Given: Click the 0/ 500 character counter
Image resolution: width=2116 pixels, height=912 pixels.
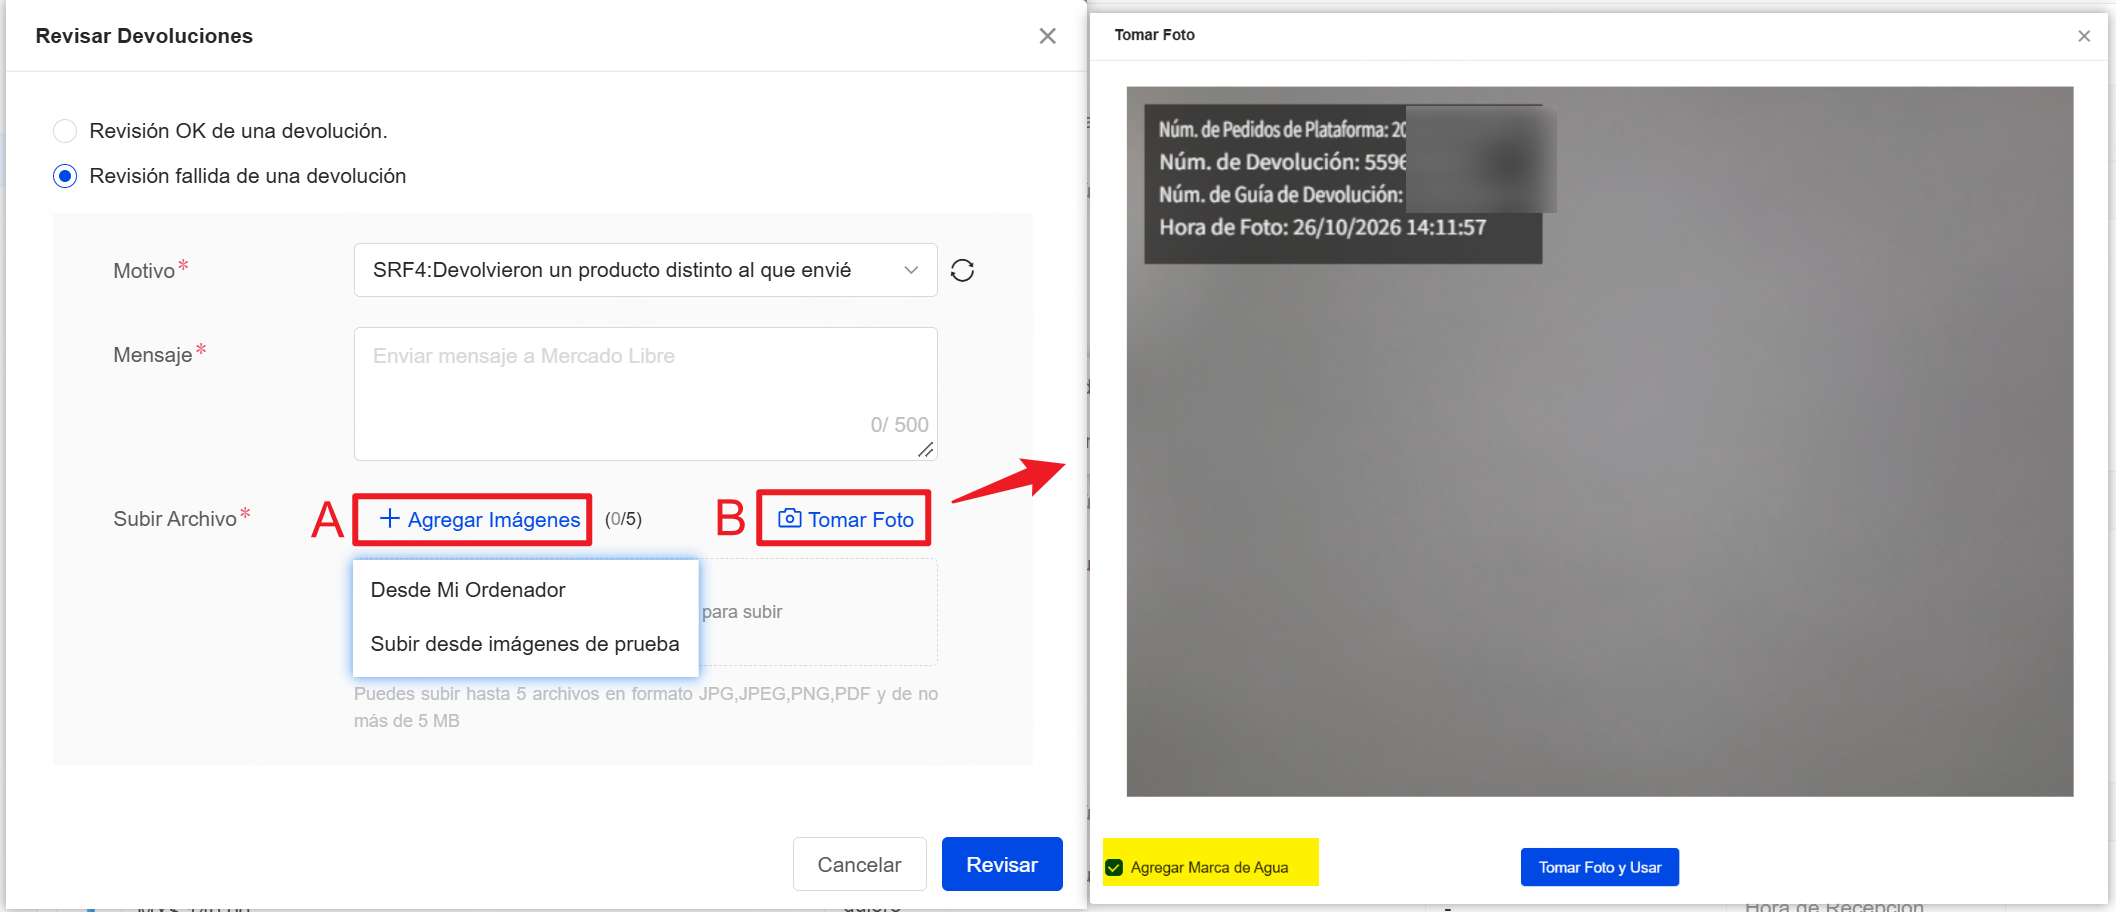Looking at the screenshot, I should 899,425.
